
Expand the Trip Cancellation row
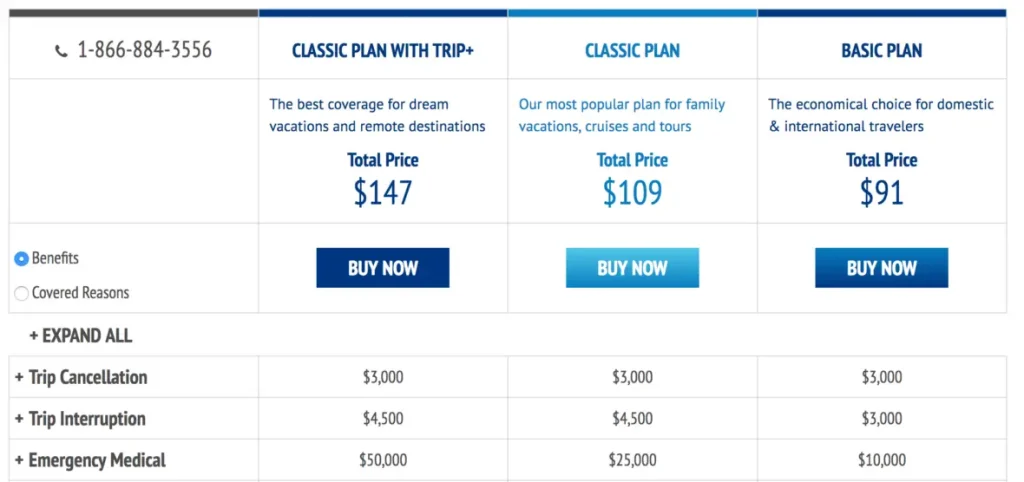(x=81, y=377)
